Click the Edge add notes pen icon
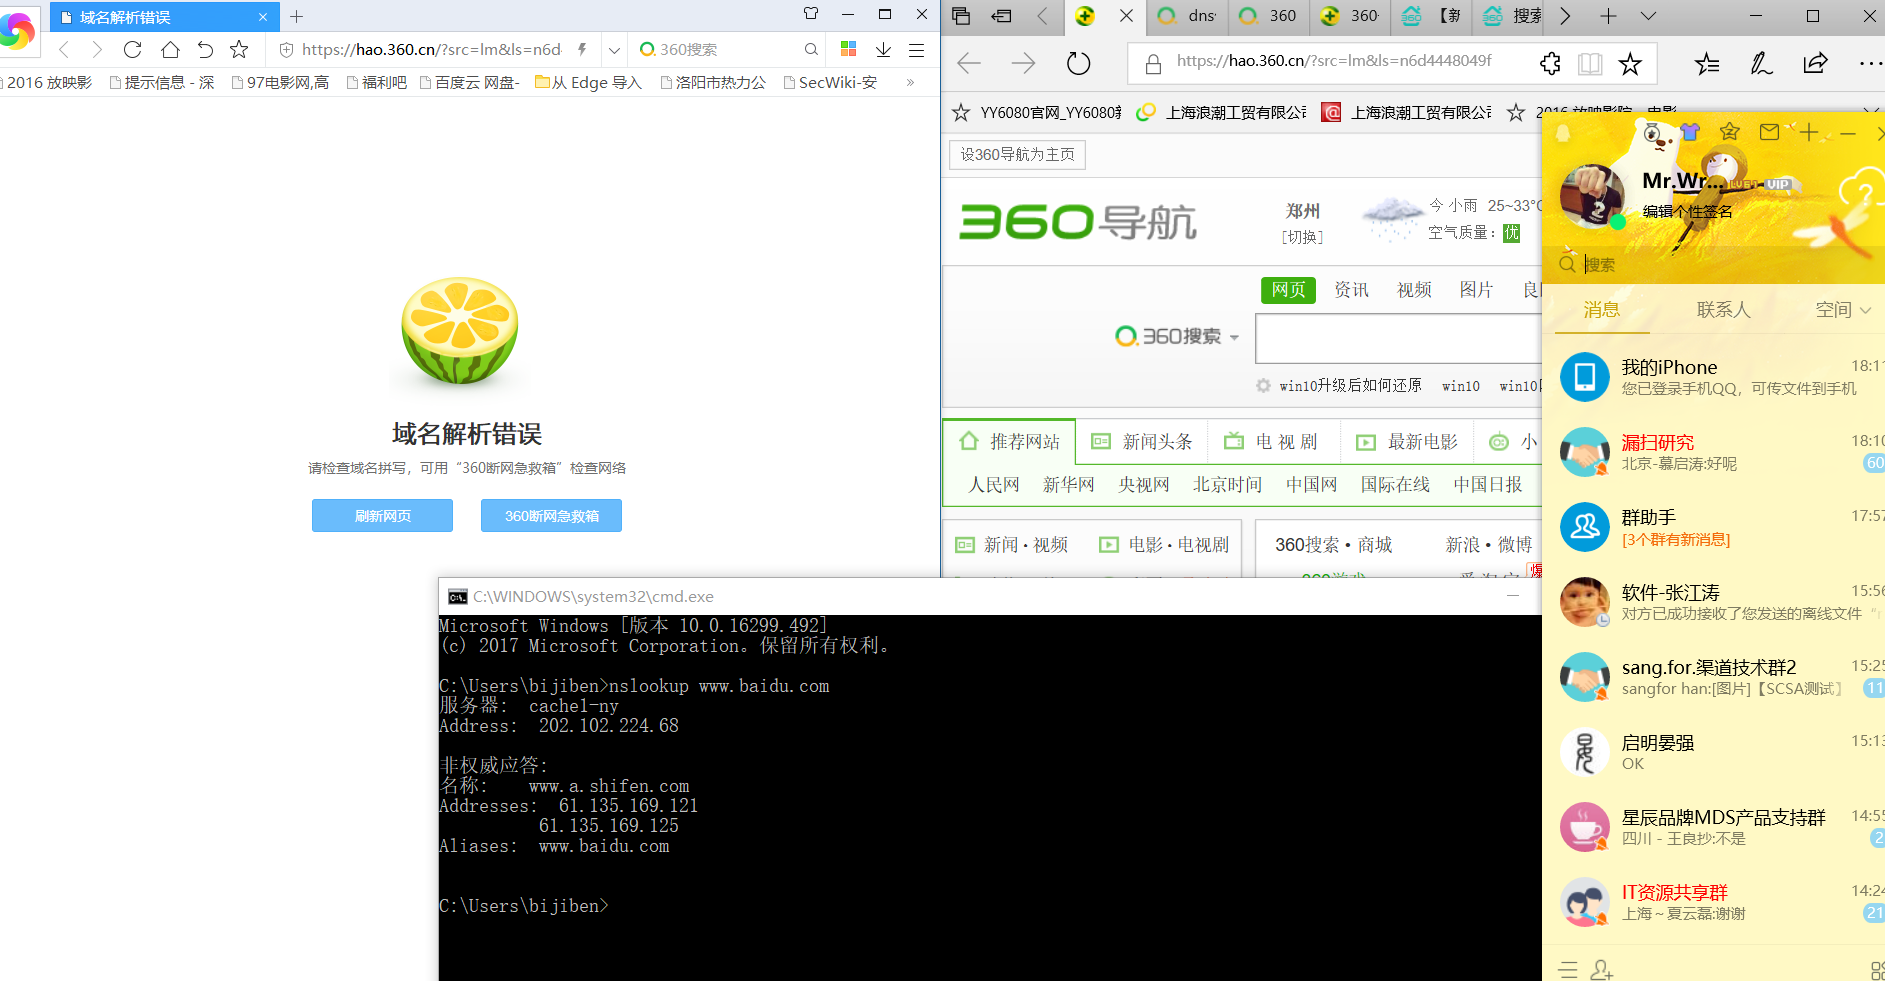1885x981 pixels. (1761, 64)
